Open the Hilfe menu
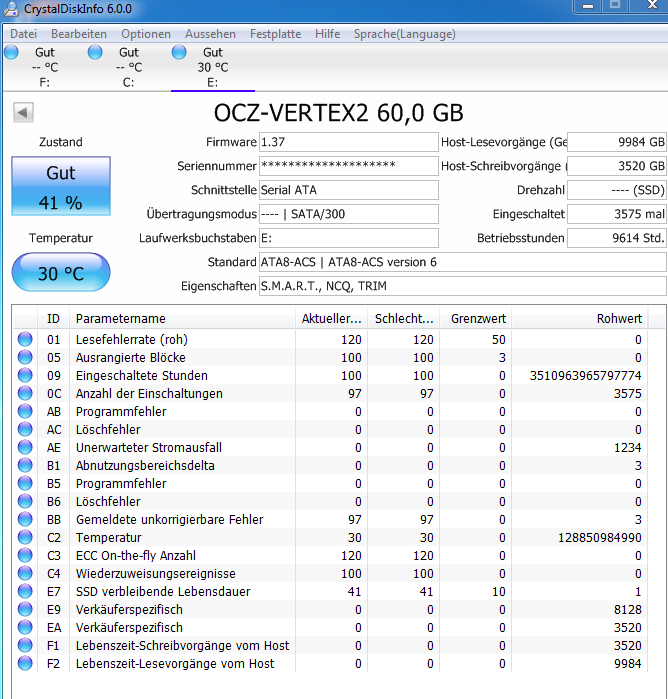This screenshot has width=668, height=699. (x=327, y=34)
